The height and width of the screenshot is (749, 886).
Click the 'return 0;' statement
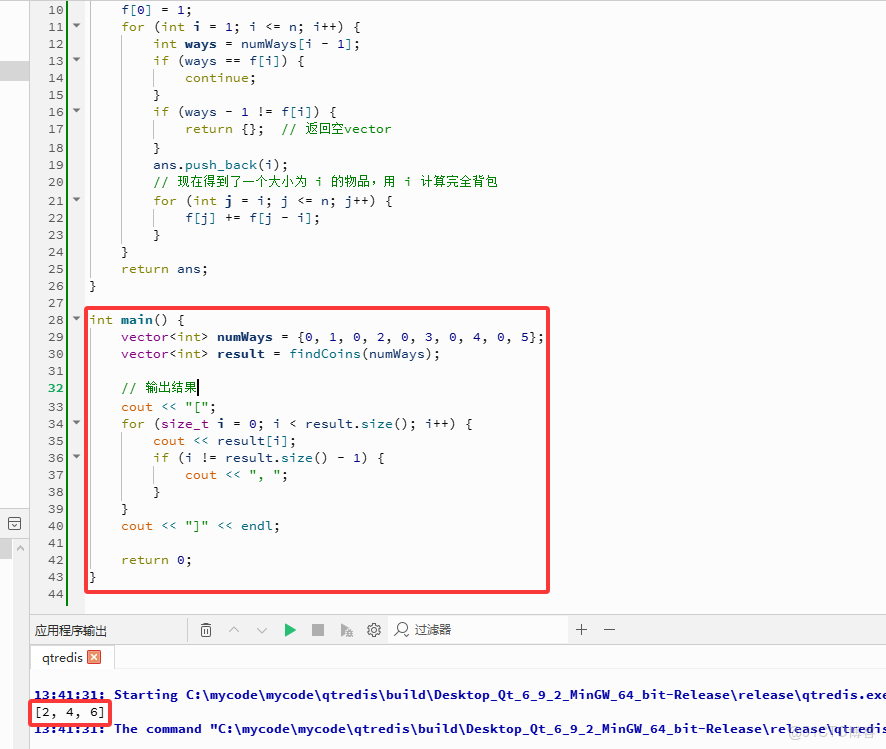click(x=157, y=560)
